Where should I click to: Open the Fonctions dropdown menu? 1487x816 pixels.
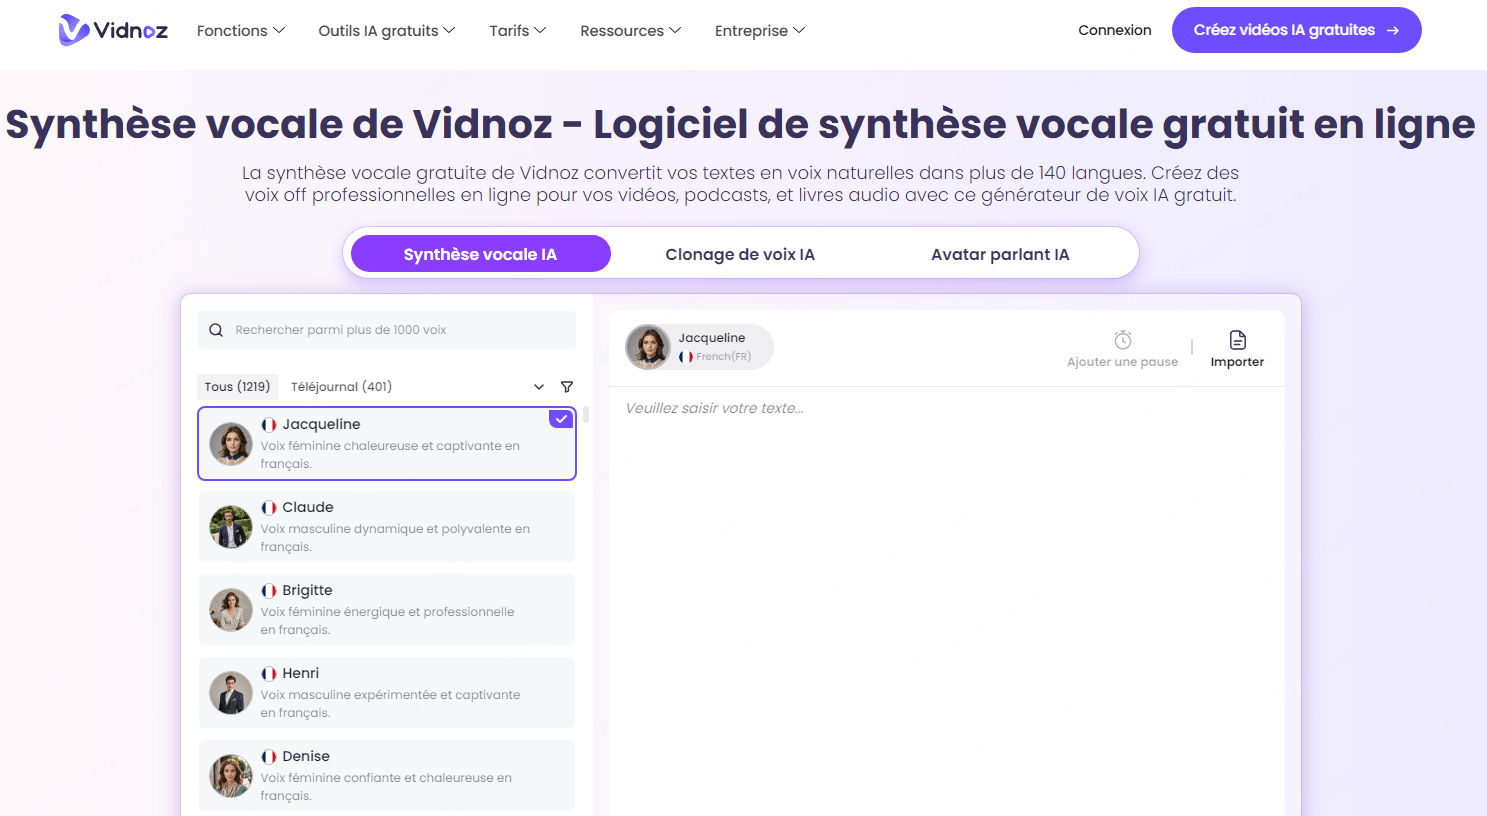pyautogui.click(x=241, y=31)
